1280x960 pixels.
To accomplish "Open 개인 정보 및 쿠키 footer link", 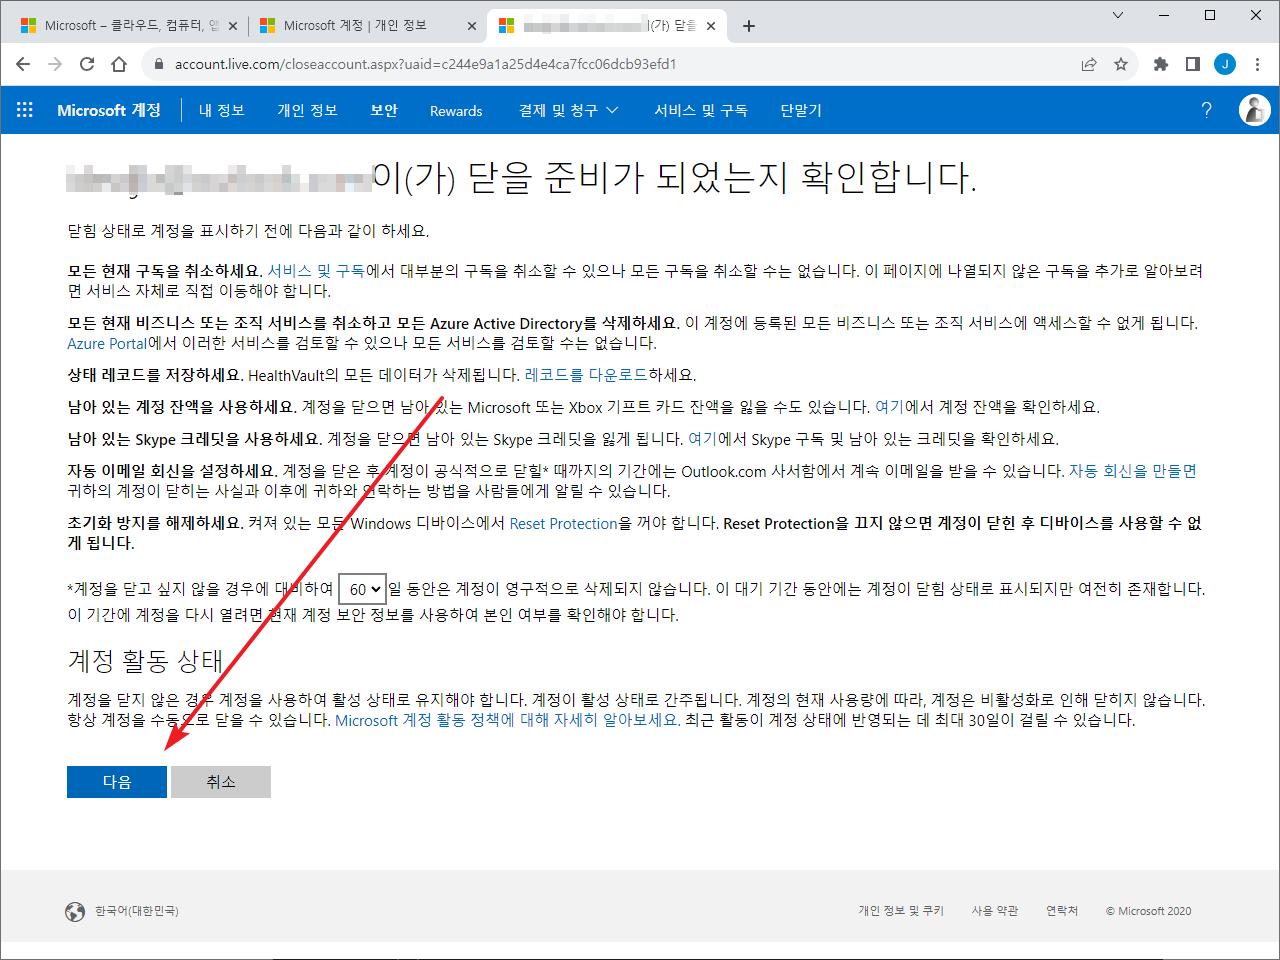I will [901, 911].
